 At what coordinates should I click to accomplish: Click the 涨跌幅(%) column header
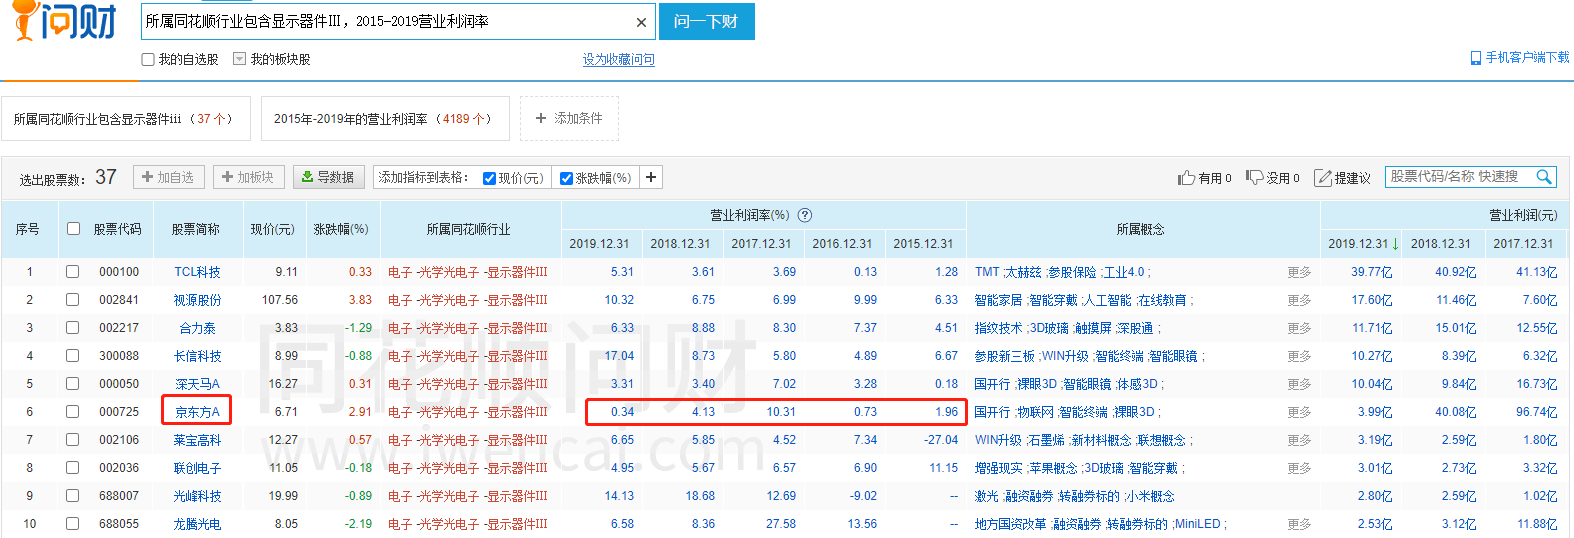click(341, 229)
